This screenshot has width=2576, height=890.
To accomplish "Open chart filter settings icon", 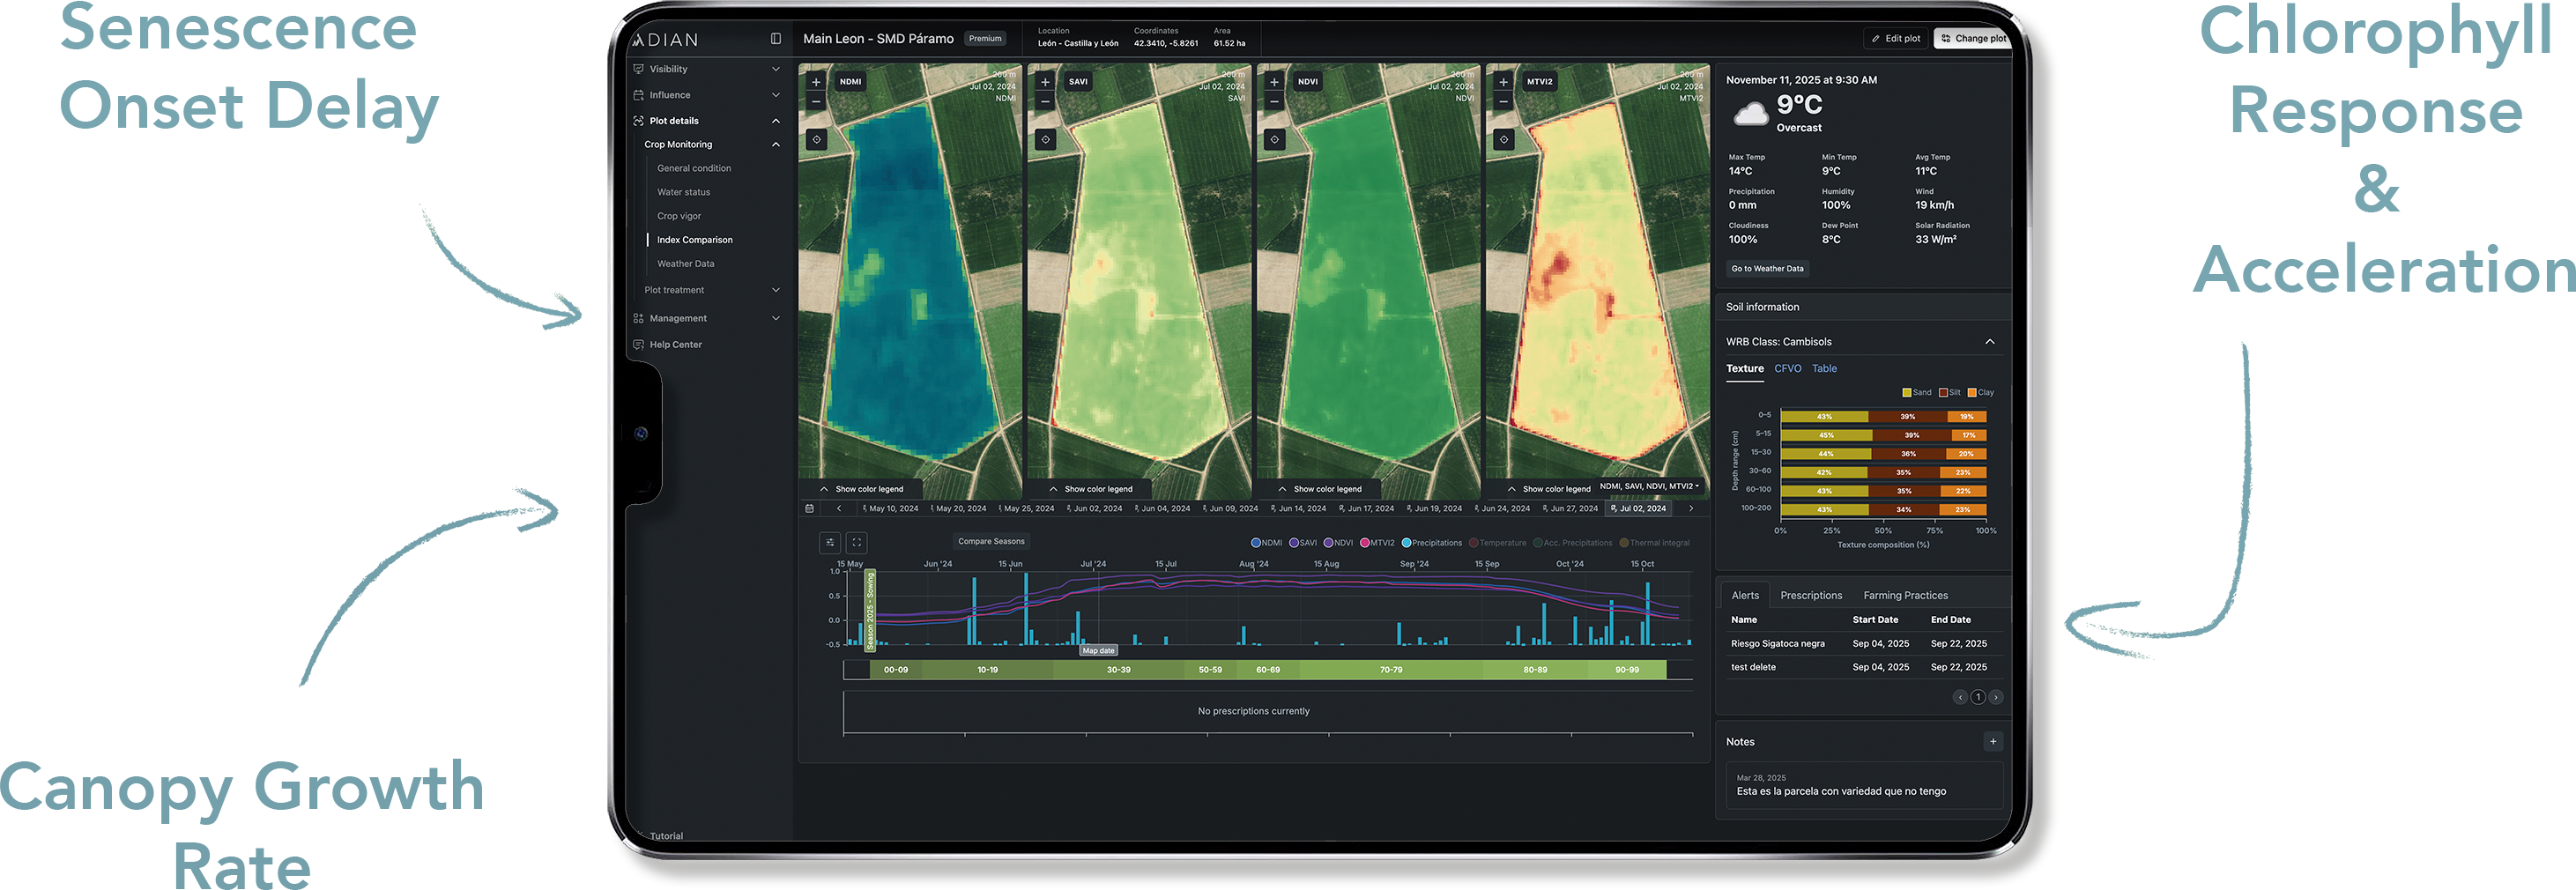I will pyautogui.click(x=830, y=542).
